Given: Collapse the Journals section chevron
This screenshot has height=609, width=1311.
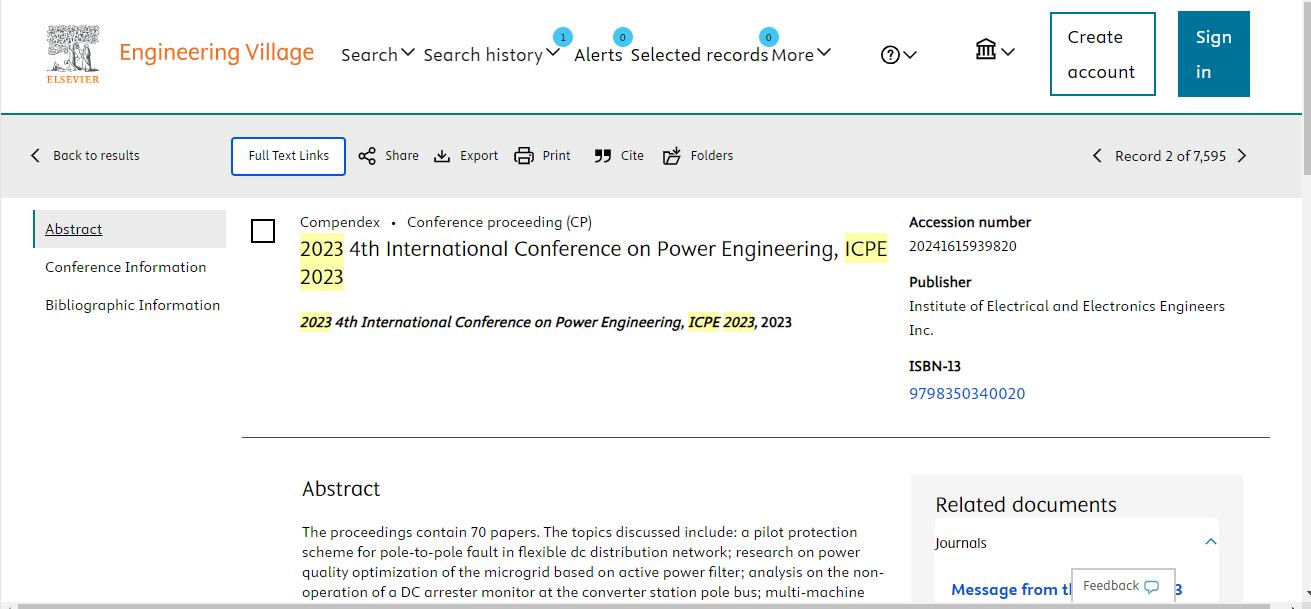Looking at the screenshot, I should click(x=1210, y=542).
